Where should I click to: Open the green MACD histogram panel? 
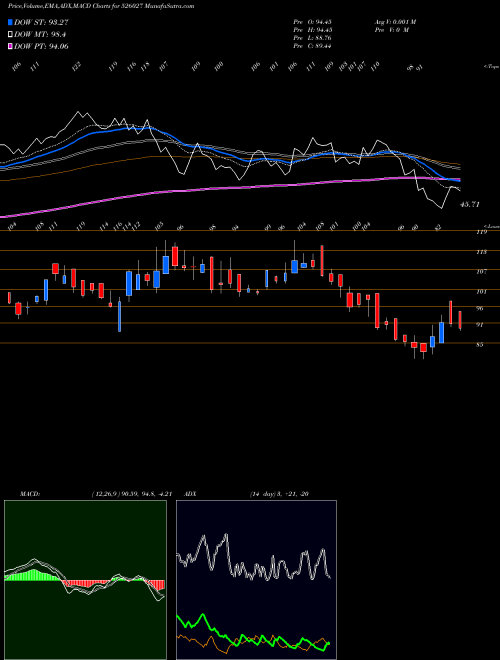[x=85, y=580]
